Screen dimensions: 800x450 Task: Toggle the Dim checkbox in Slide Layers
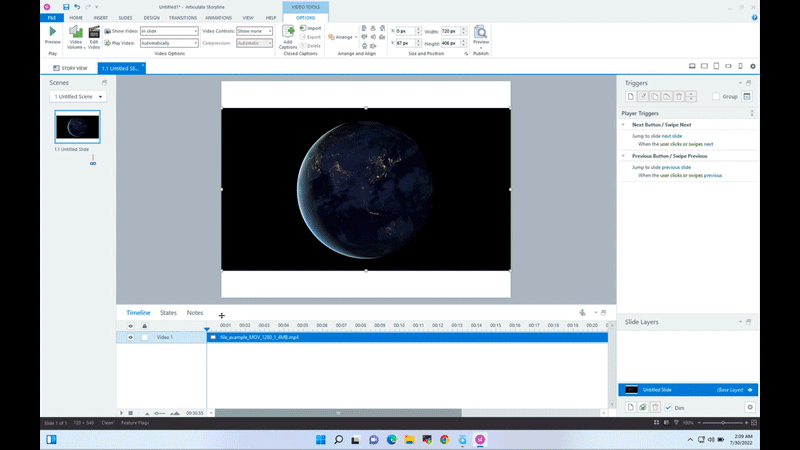pos(668,408)
